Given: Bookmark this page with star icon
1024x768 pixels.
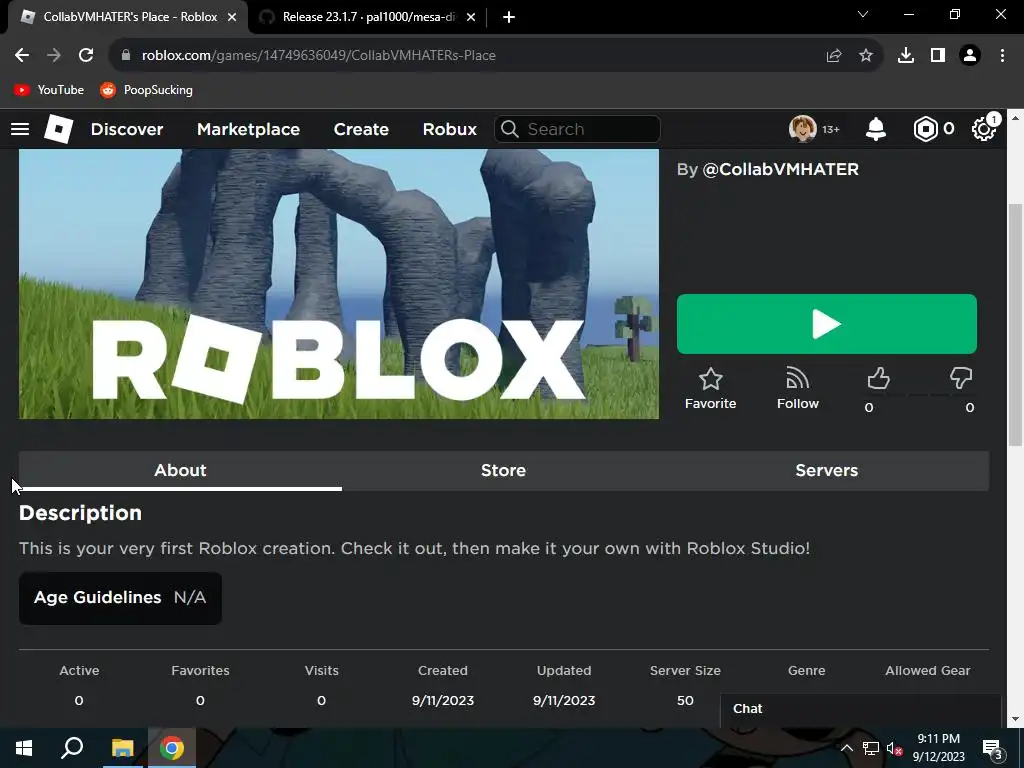Looking at the screenshot, I should pyautogui.click(x=865, y=55).
